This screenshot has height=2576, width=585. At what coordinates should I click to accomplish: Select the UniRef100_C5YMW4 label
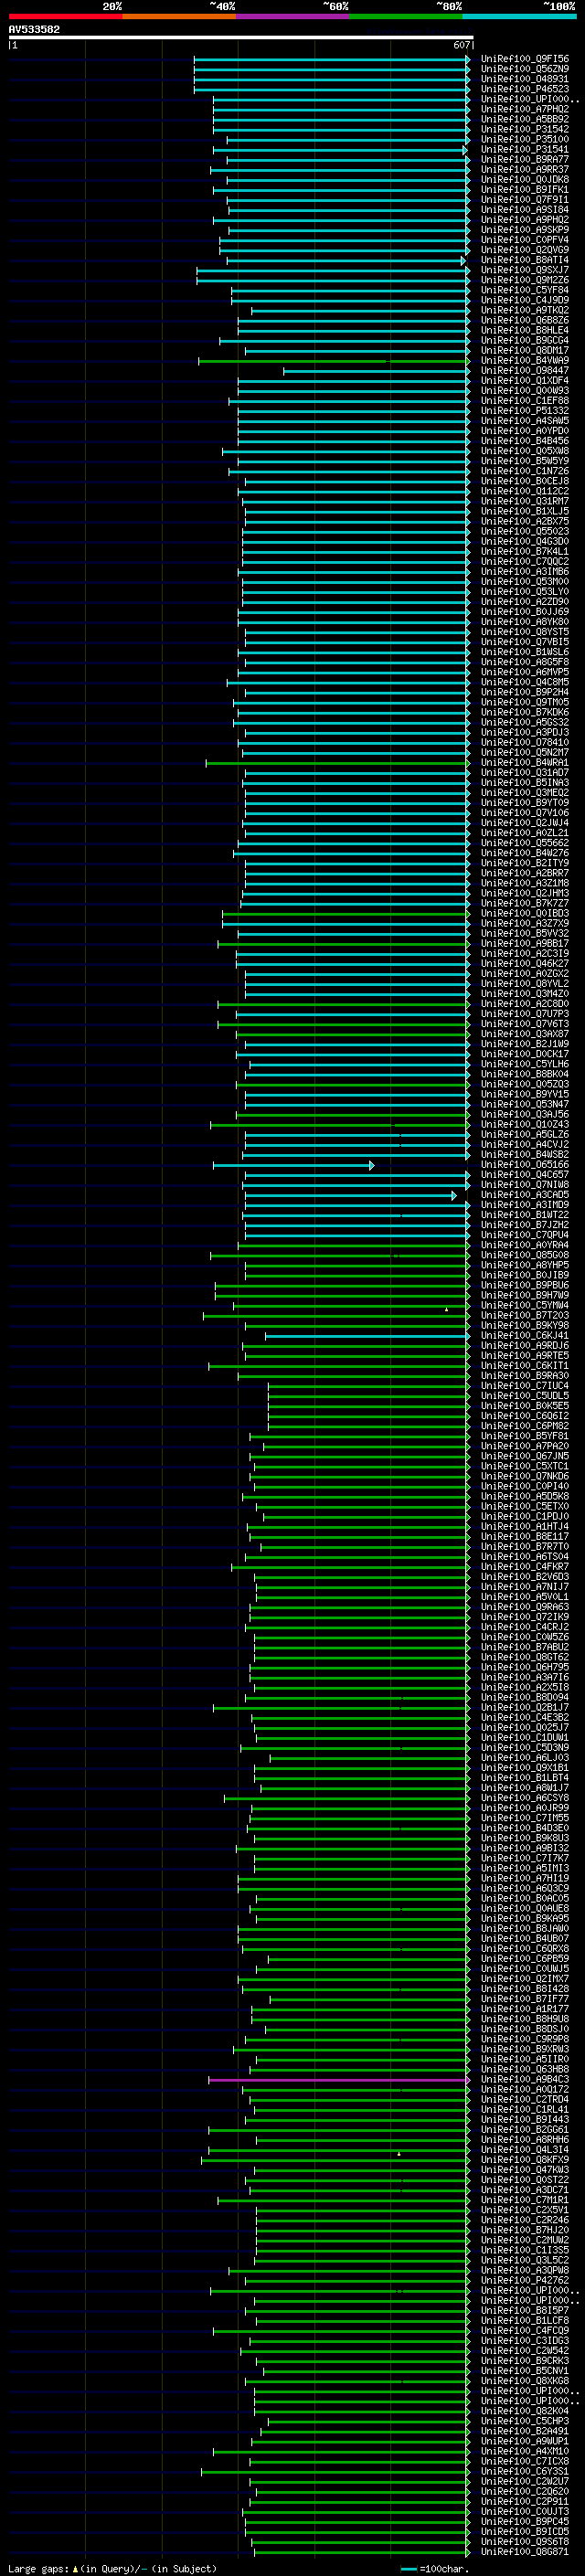525,1305
